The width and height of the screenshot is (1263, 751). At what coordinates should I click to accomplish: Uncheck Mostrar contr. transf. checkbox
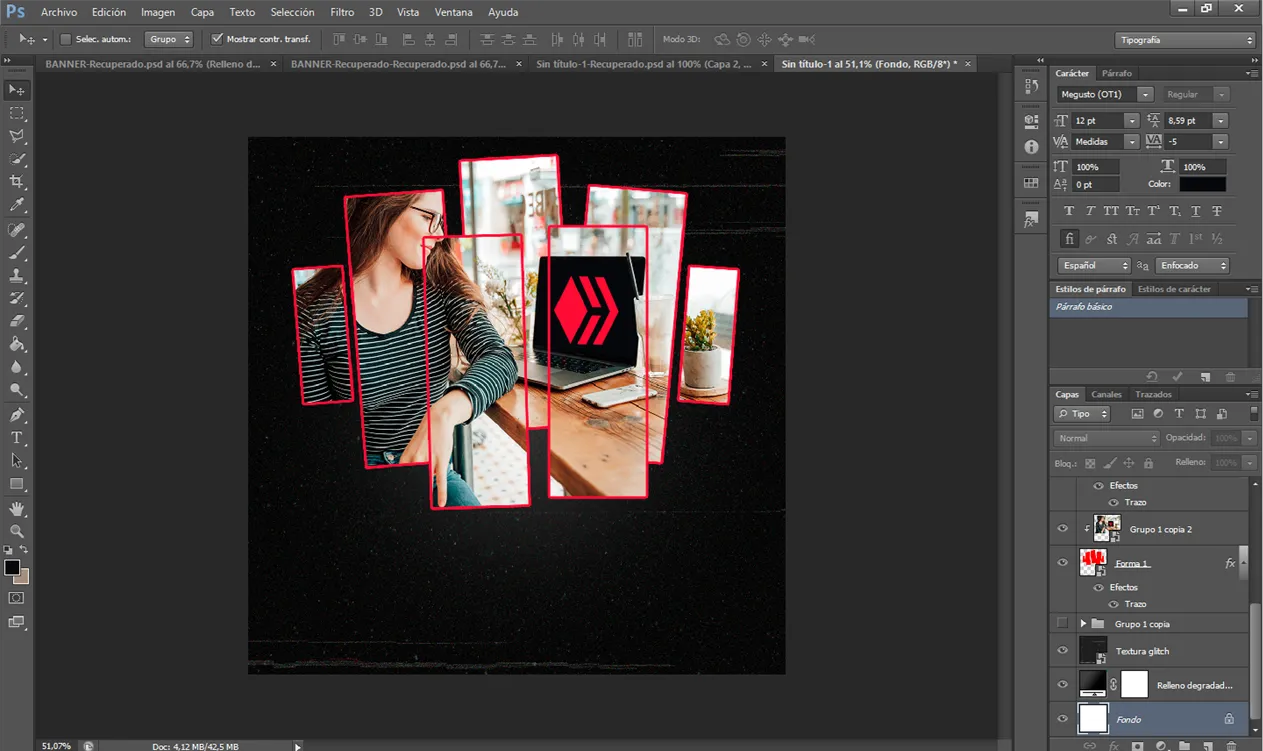coord(217,39)
